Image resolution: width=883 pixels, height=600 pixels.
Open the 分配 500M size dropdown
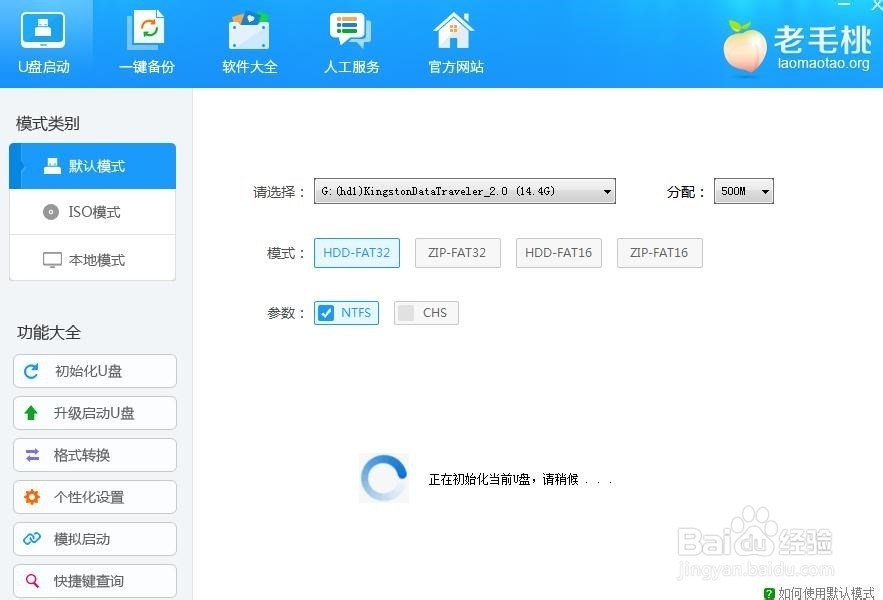pos(743,191)
